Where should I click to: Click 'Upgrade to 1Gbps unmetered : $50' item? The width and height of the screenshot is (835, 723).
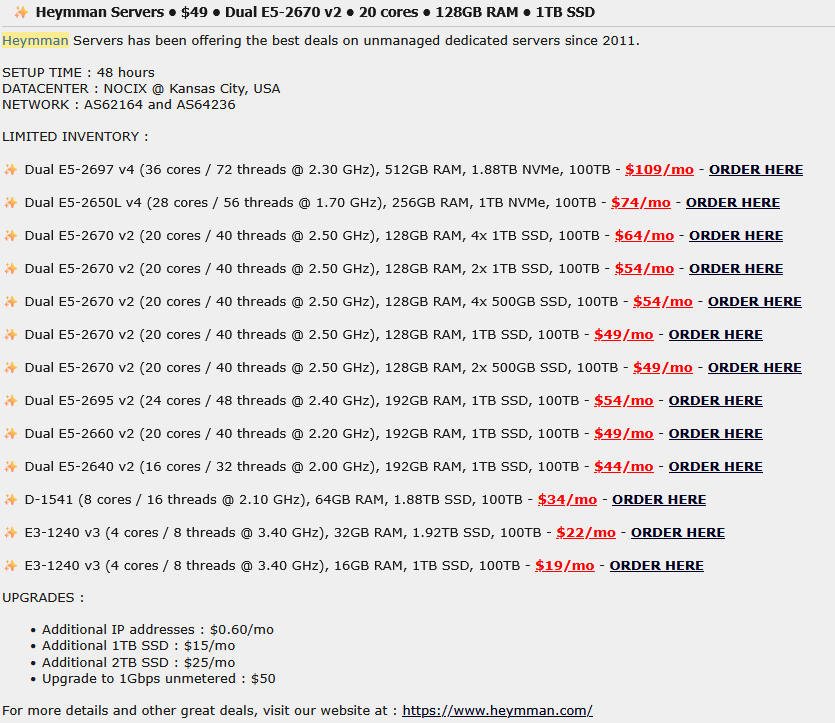[x=159, y=679]
